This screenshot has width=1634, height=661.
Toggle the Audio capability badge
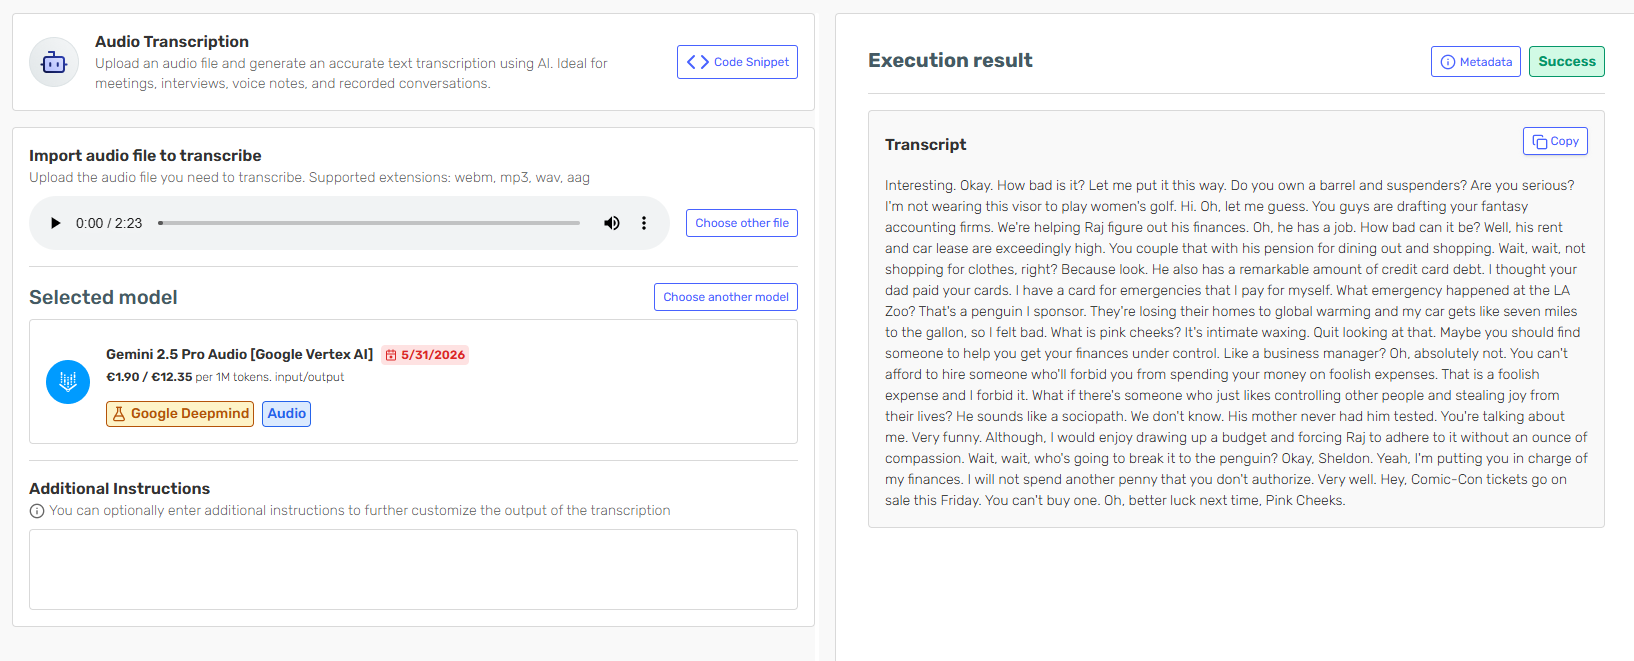point(286,413)
